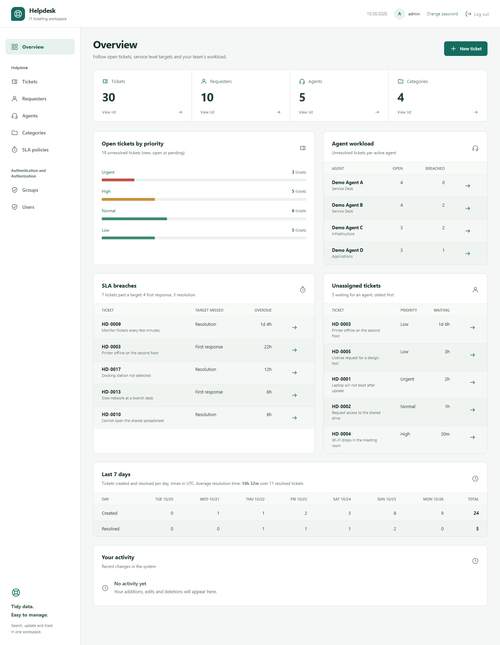Open HD-0017 arrow in SLA breaches
Viewport: 500px width, 645px height.
point(294,373)
